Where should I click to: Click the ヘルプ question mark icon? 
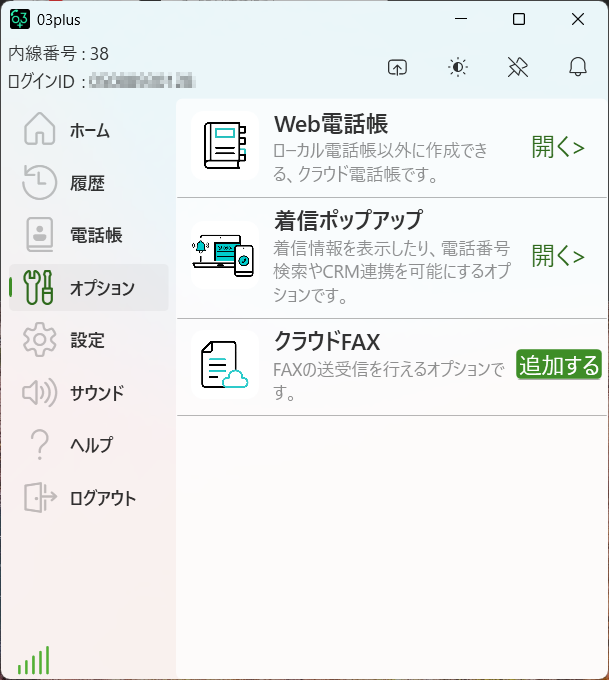click(40, 445)
